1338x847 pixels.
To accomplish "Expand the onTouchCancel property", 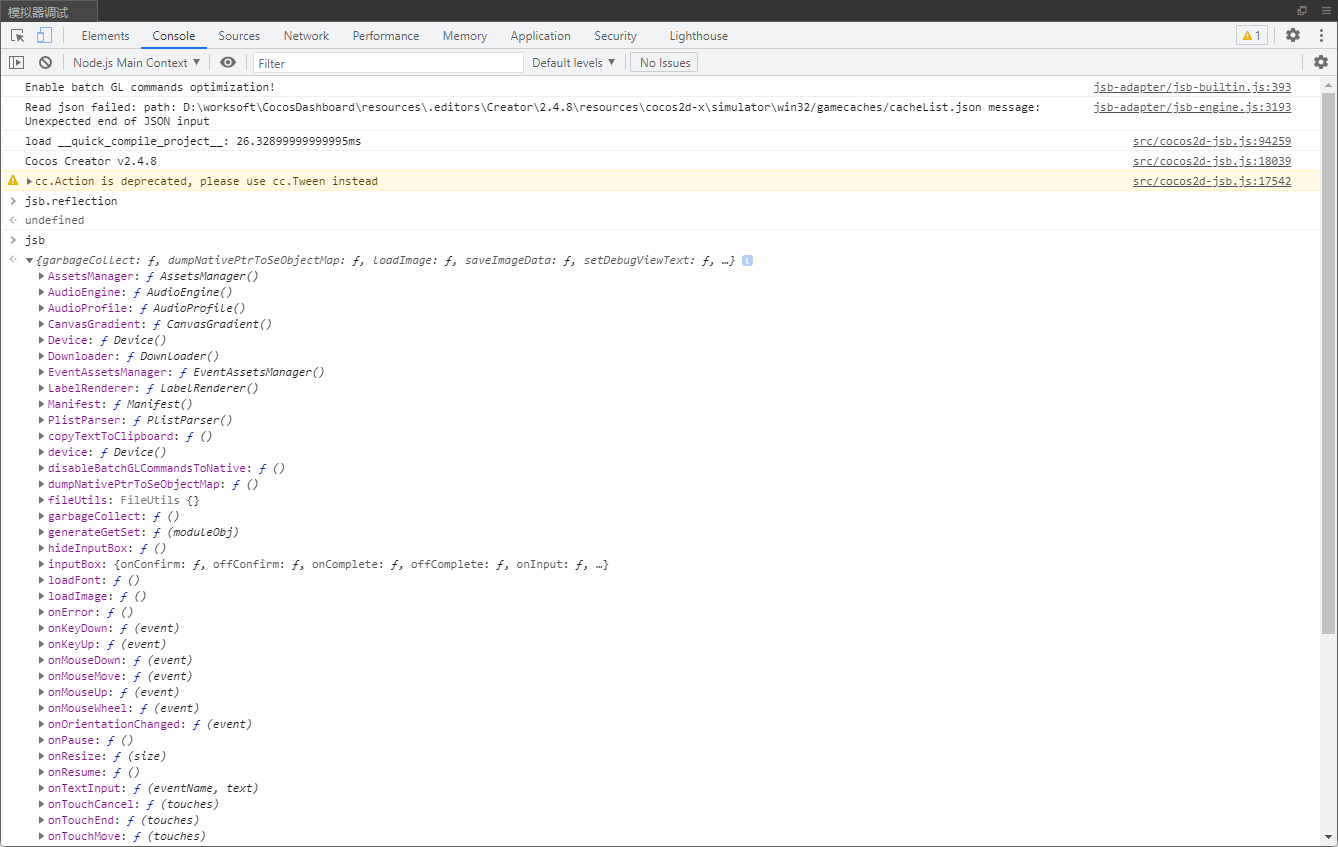I will pos(42,804).
